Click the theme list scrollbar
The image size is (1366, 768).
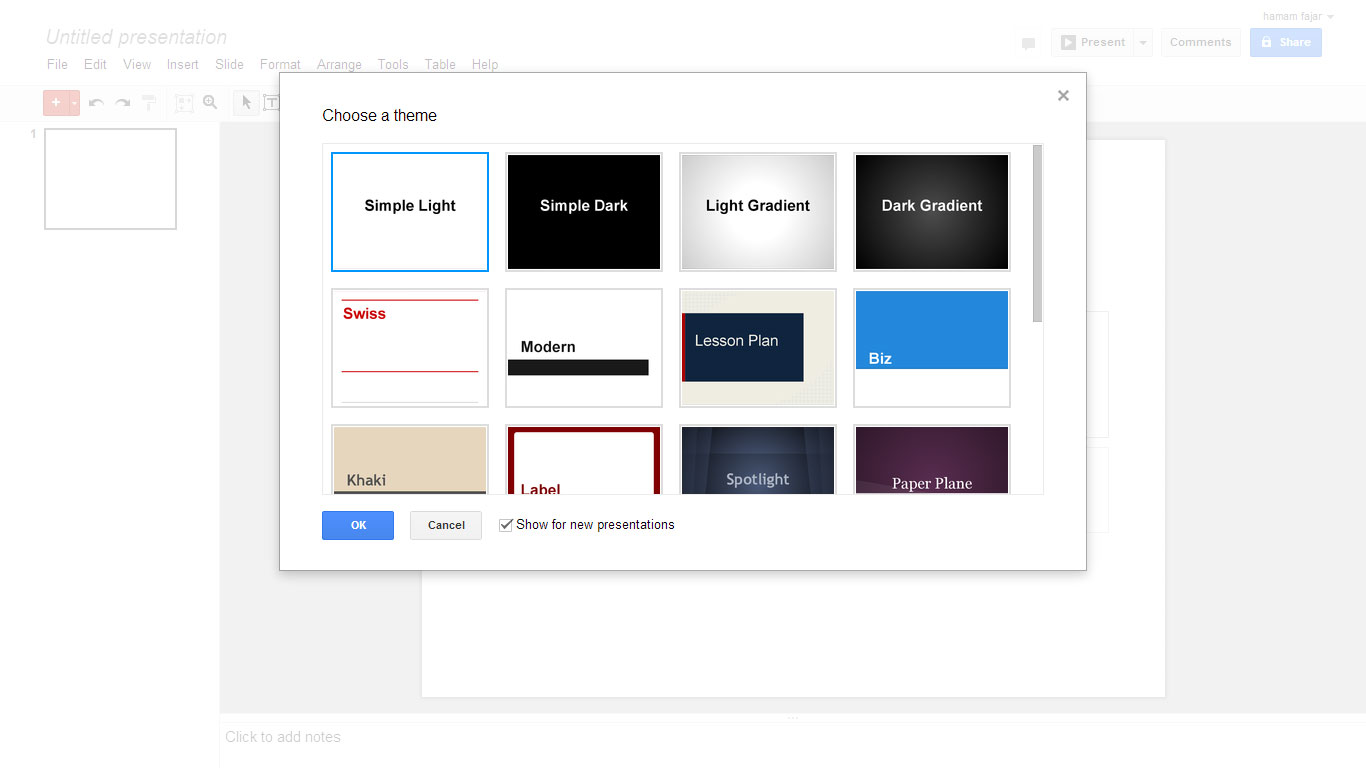click(x=1037, y=233)
